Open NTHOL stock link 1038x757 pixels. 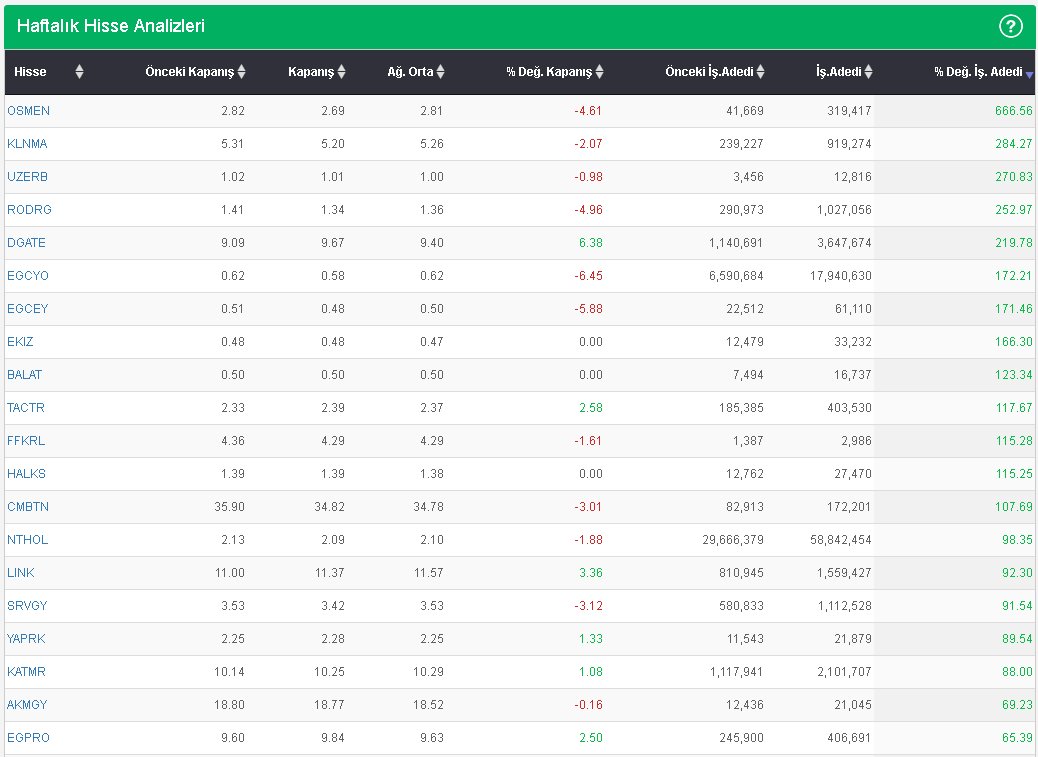(28, 540)
